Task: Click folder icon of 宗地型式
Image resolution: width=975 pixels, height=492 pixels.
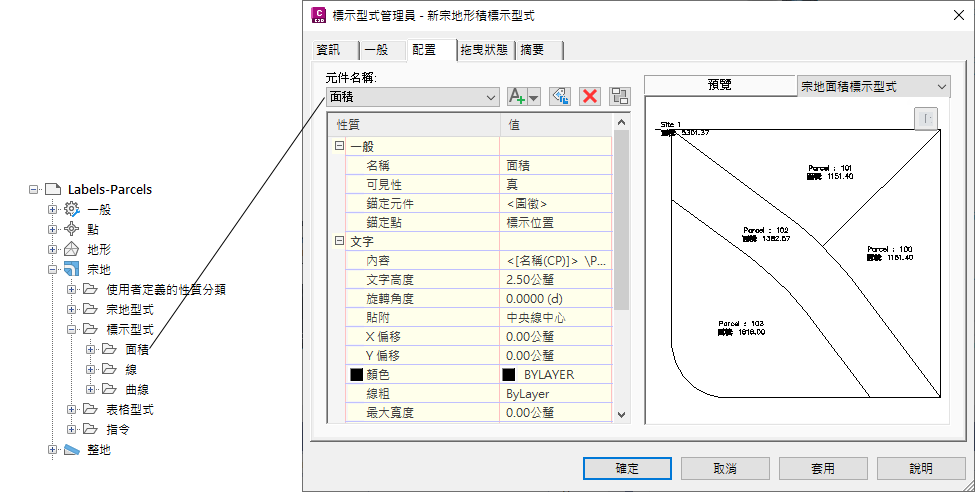Action: point(91,309)
